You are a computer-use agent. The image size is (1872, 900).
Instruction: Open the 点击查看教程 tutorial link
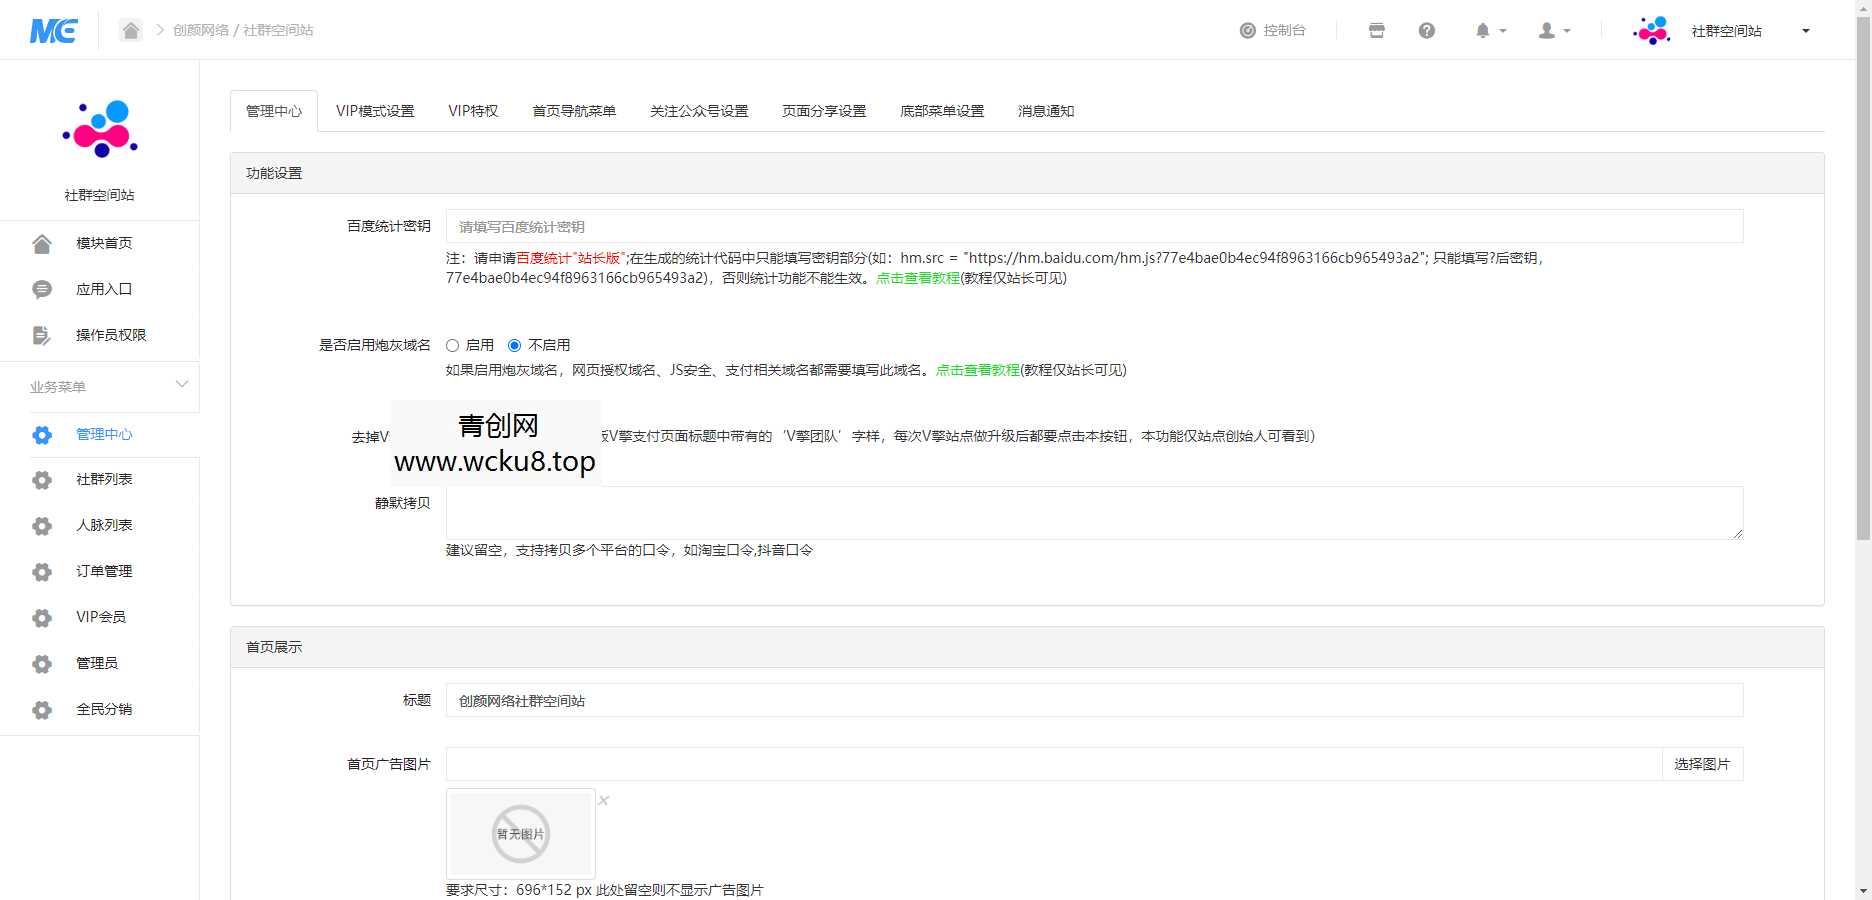coord(918,279)
